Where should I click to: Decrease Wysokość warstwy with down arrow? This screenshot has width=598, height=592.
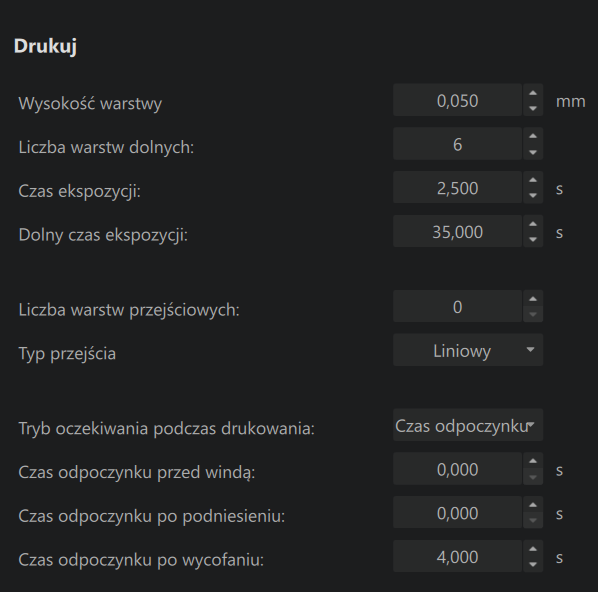[x=533, y=108]
